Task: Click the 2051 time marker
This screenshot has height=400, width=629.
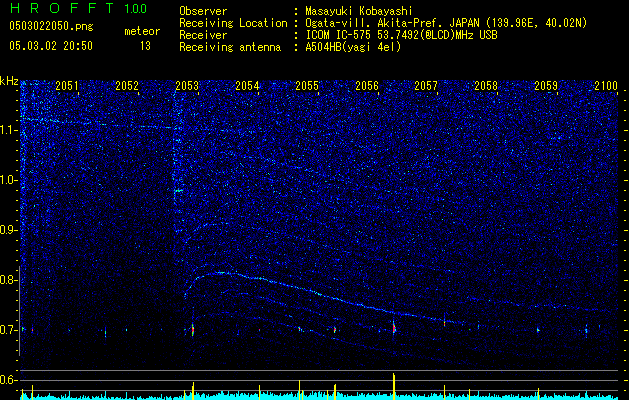Action: pyautogui.click(x=67, y=86)
